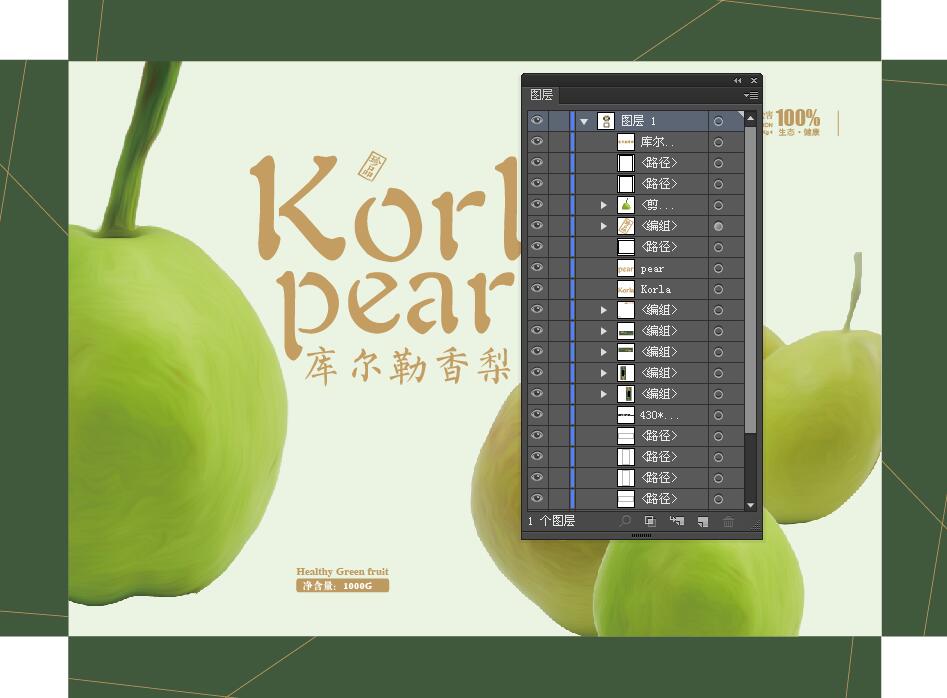Select the 图层 1 layer name
Screen dimensions: 947x698
638,121
